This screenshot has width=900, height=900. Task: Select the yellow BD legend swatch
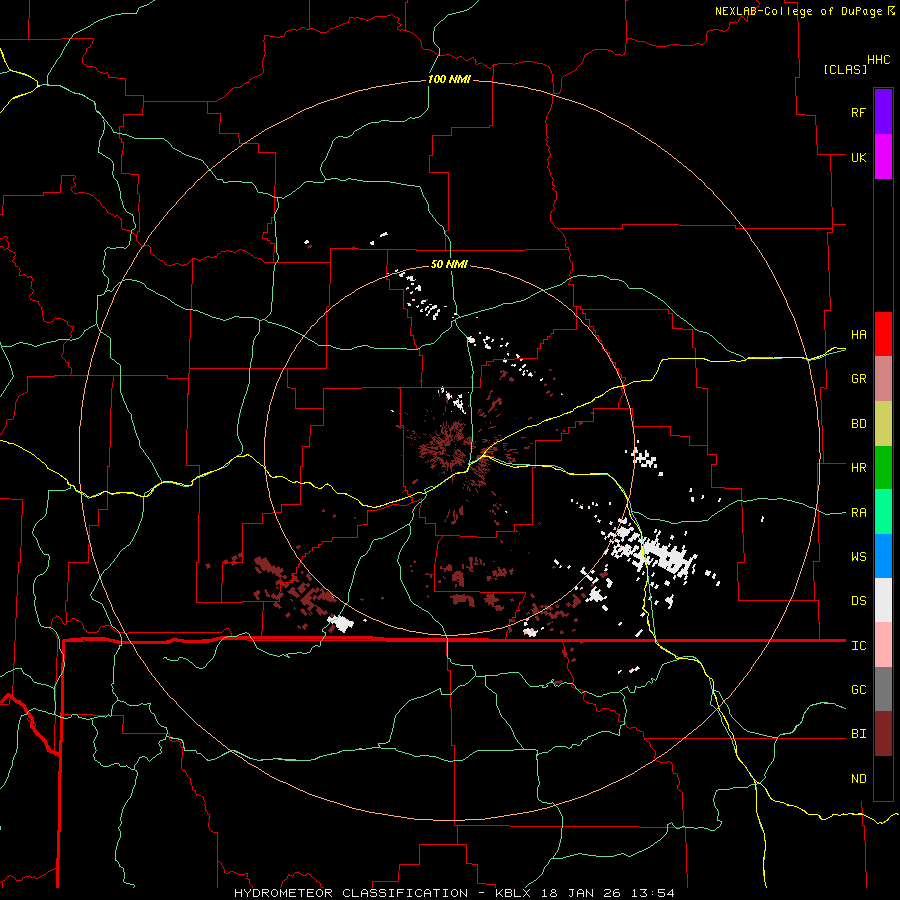click(x=883, y=423)
